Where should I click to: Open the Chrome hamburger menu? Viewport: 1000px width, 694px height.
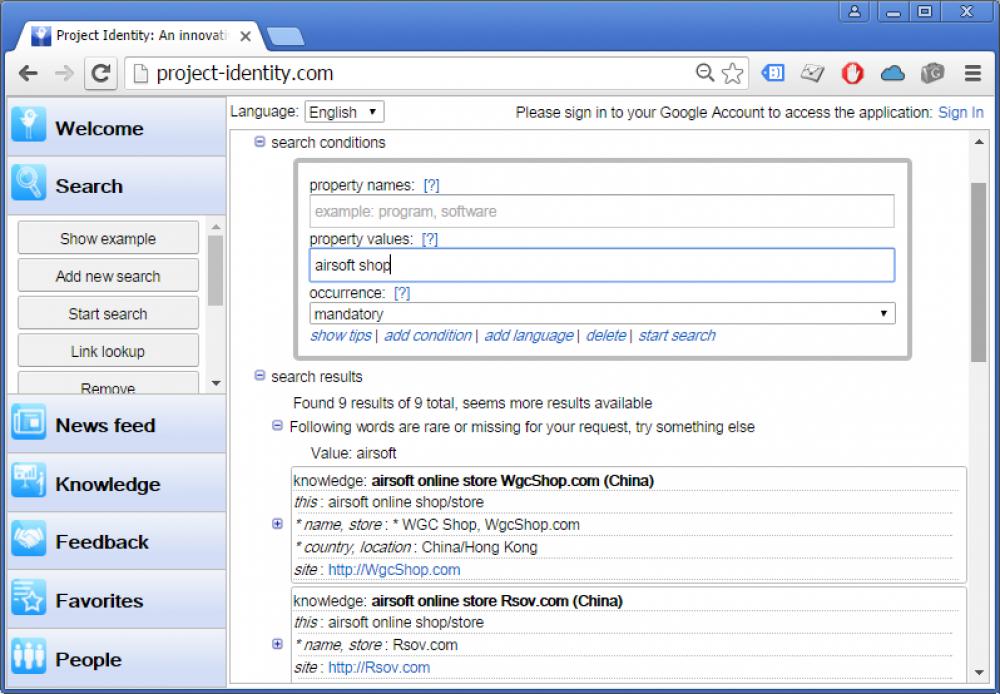971,73
